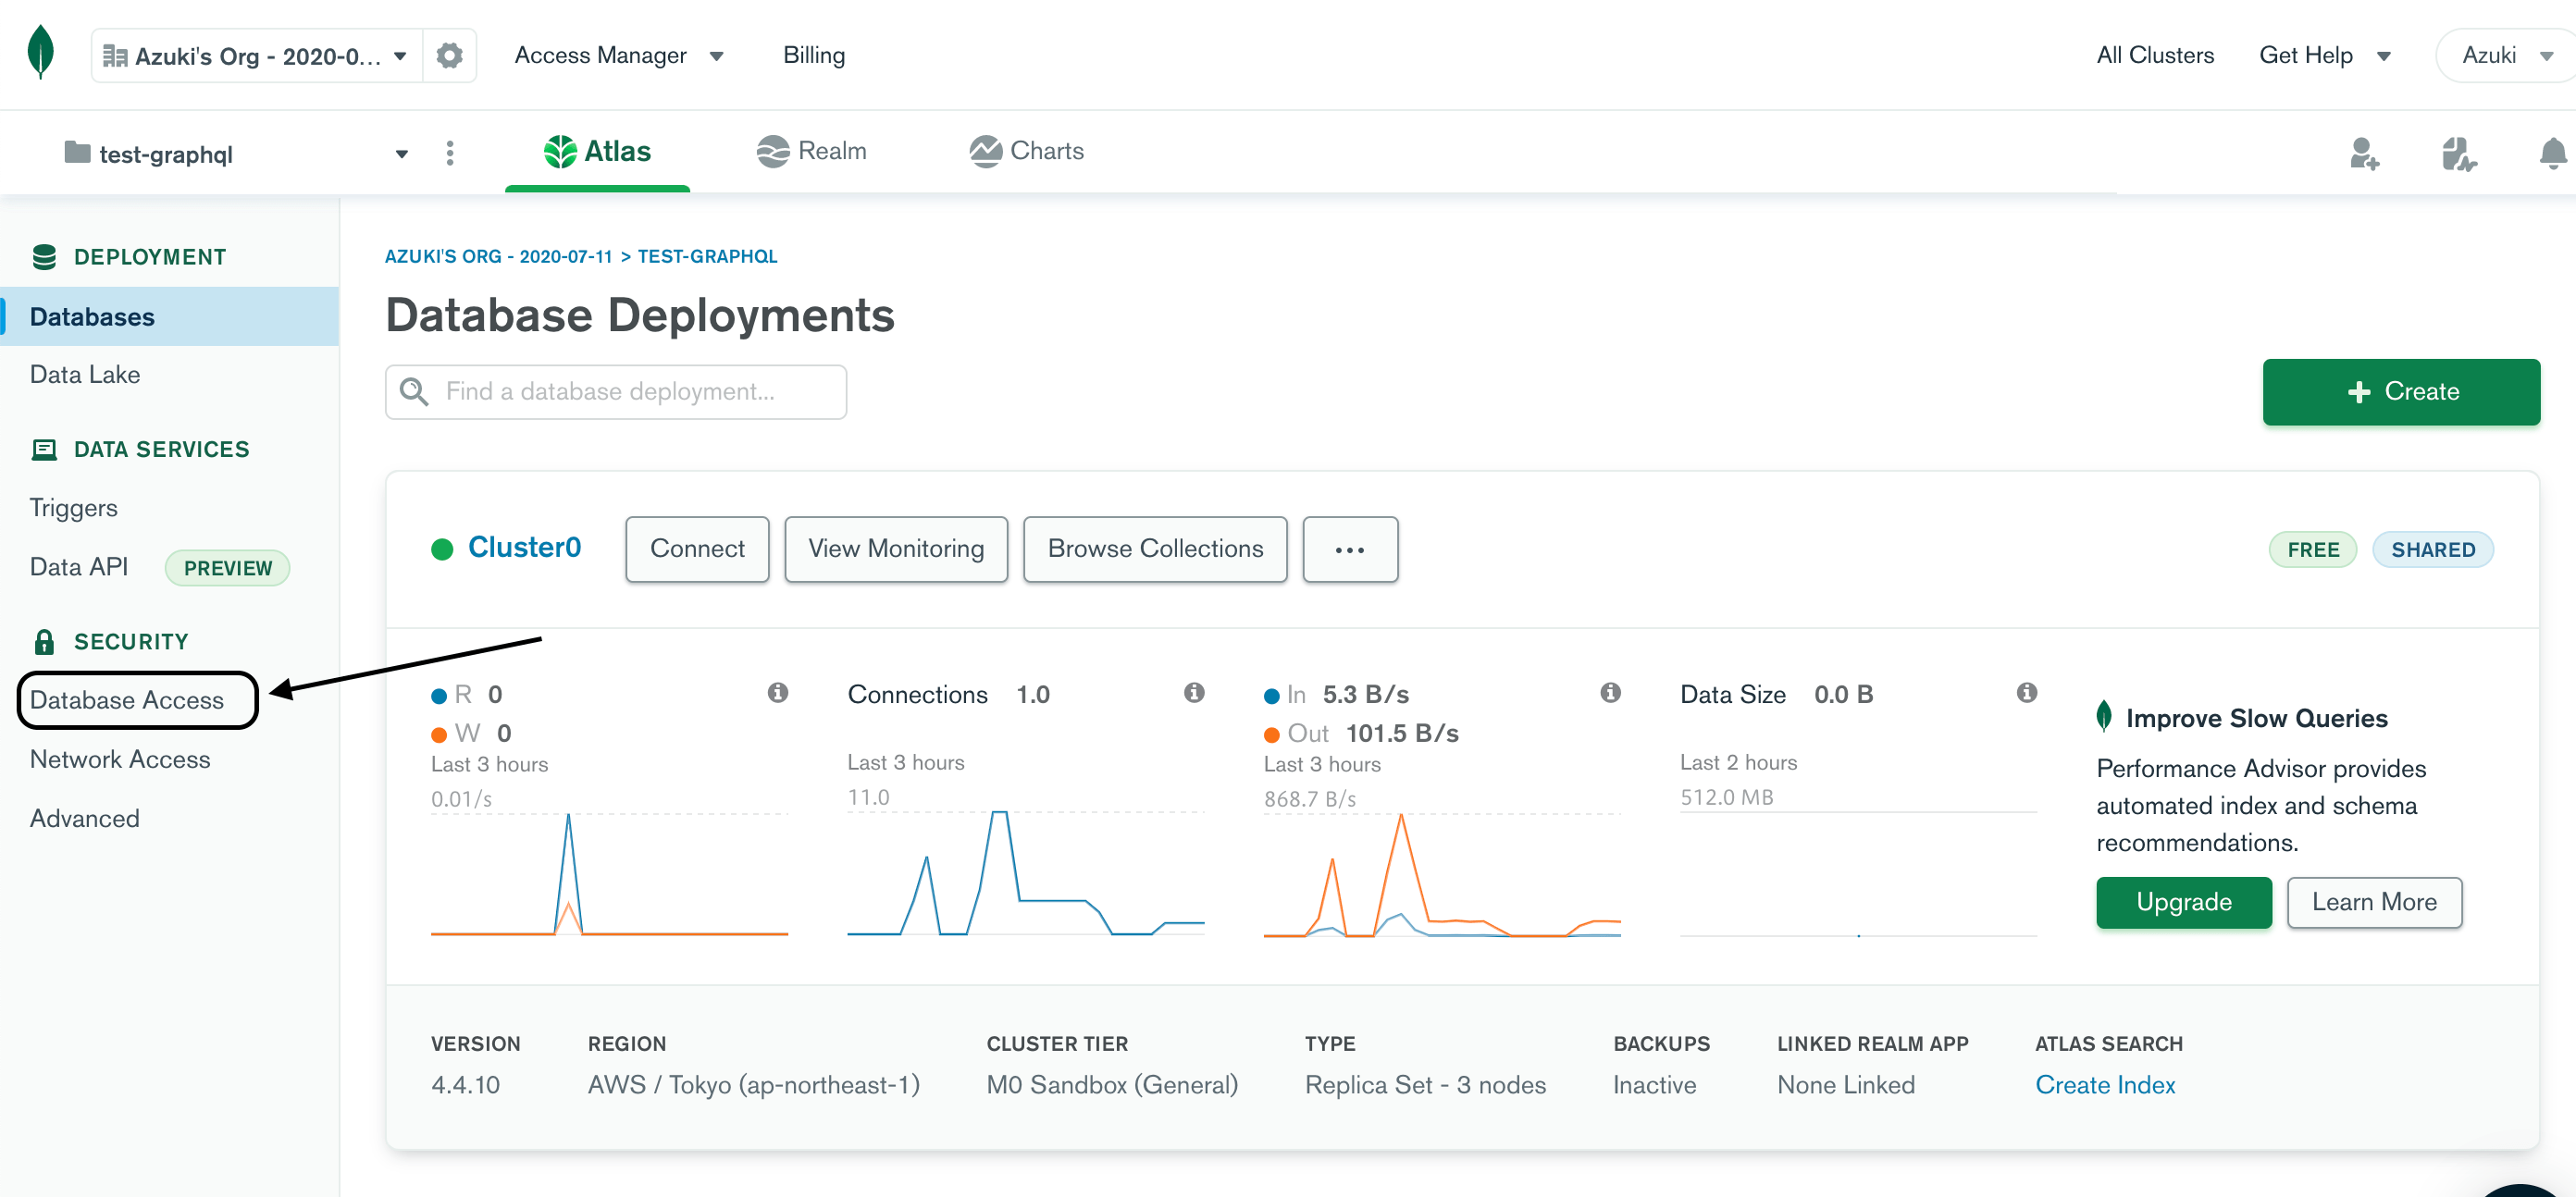Screen dimensions: 2576x1197
Task: Click the Learn More button
Action: click(2374, 902)
